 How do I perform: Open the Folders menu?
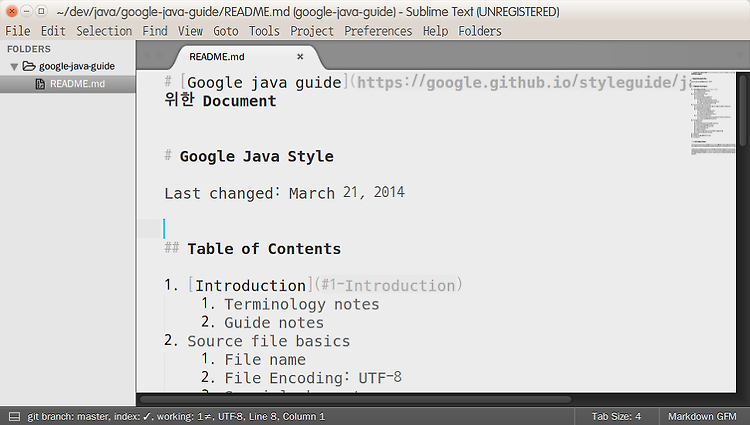[x=480, y=31]
